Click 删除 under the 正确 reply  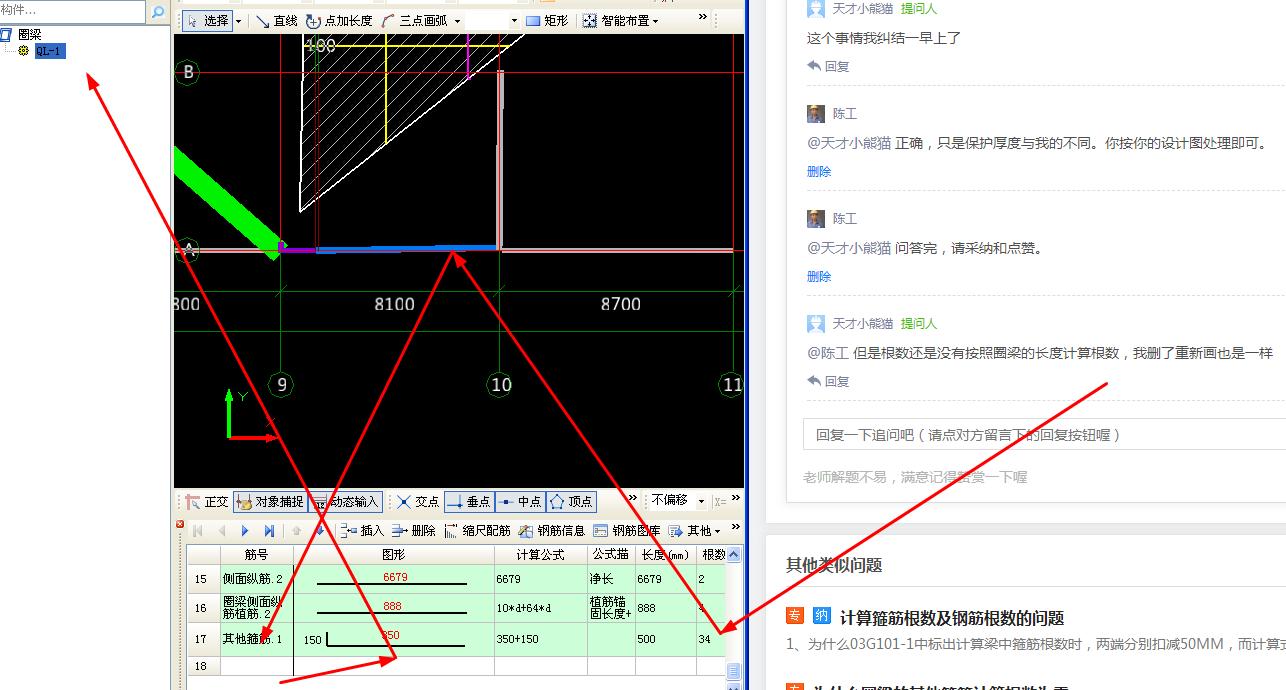coord(819,171)
